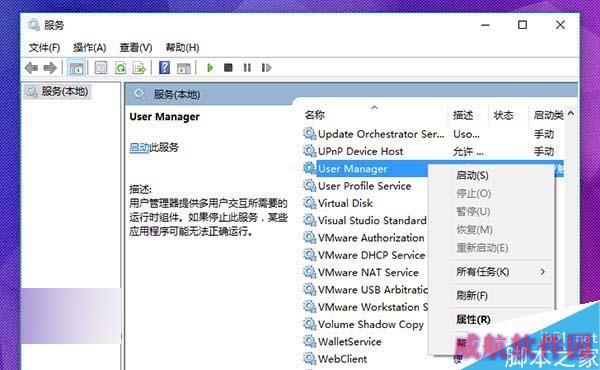Click gear icon beside Volume Shadow Copy
This screenshot has width=600, height=370.
coord(310,324)
